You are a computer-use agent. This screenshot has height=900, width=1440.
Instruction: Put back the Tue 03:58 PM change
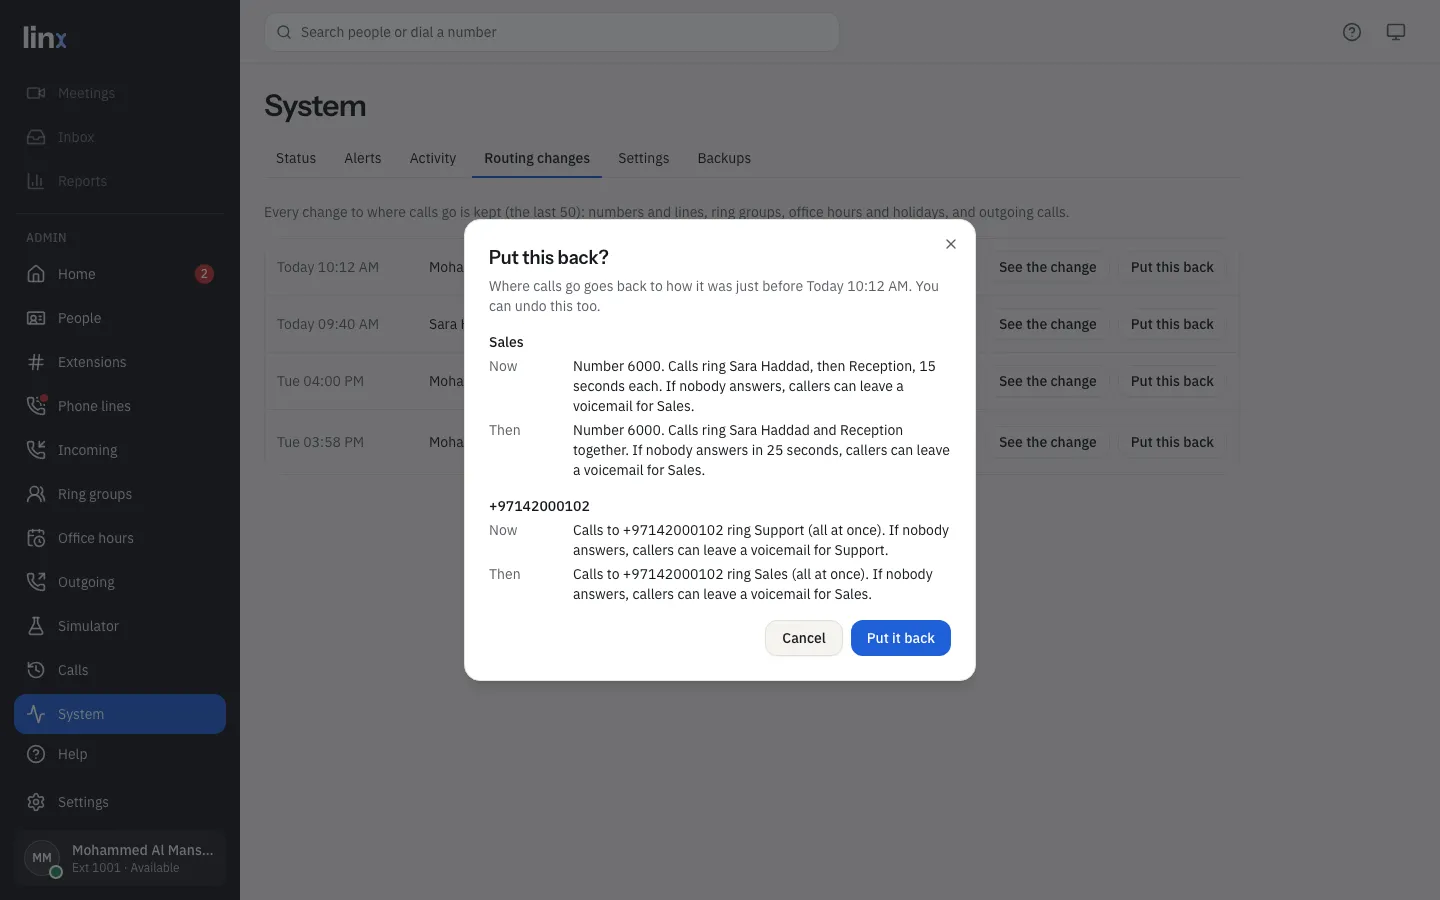1172,442
